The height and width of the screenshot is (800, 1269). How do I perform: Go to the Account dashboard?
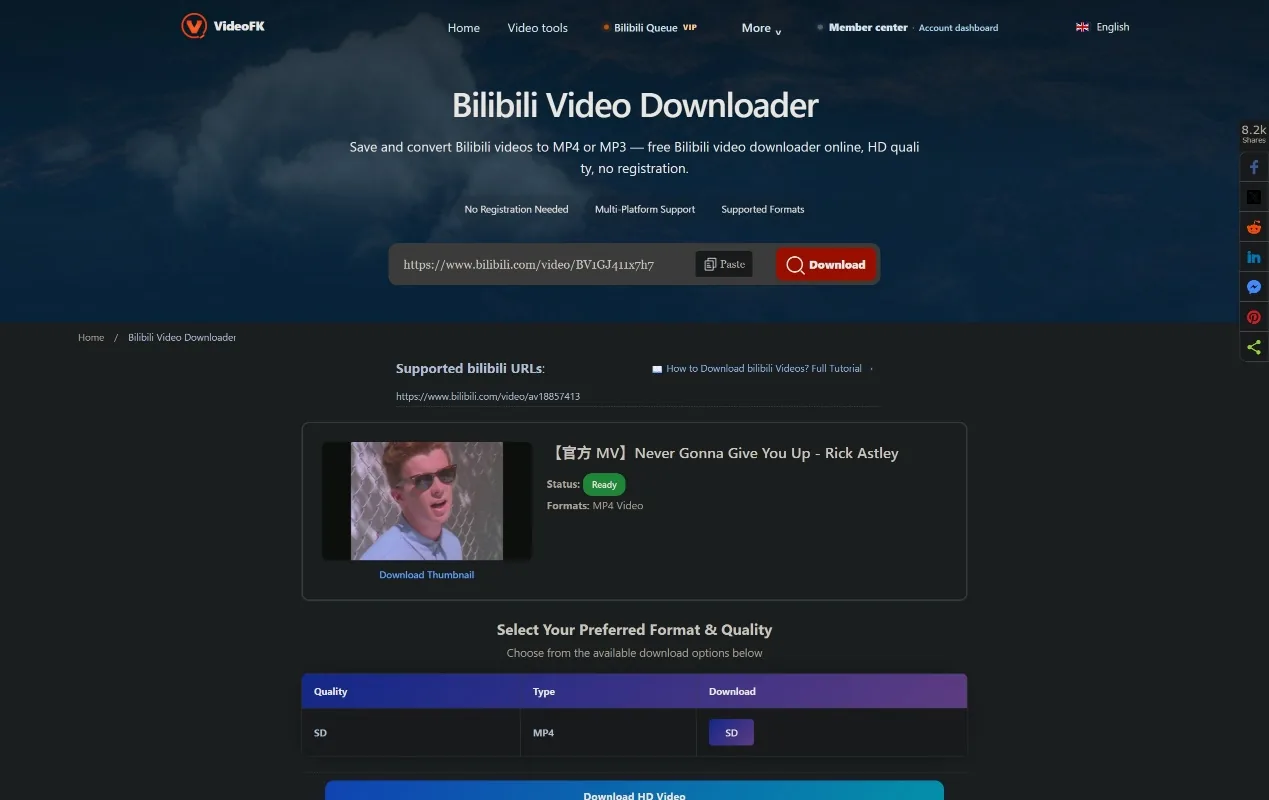[x=958, y=28]
